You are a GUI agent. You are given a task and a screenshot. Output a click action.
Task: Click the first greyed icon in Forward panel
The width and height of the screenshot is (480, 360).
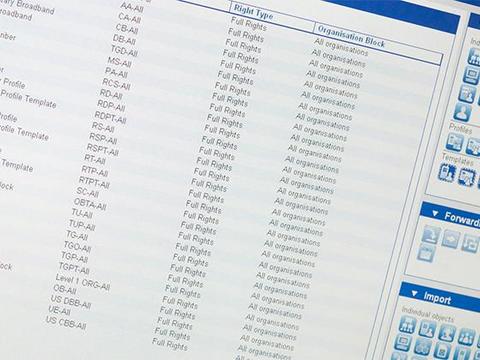pyautogui.click(x=431, y=235)
